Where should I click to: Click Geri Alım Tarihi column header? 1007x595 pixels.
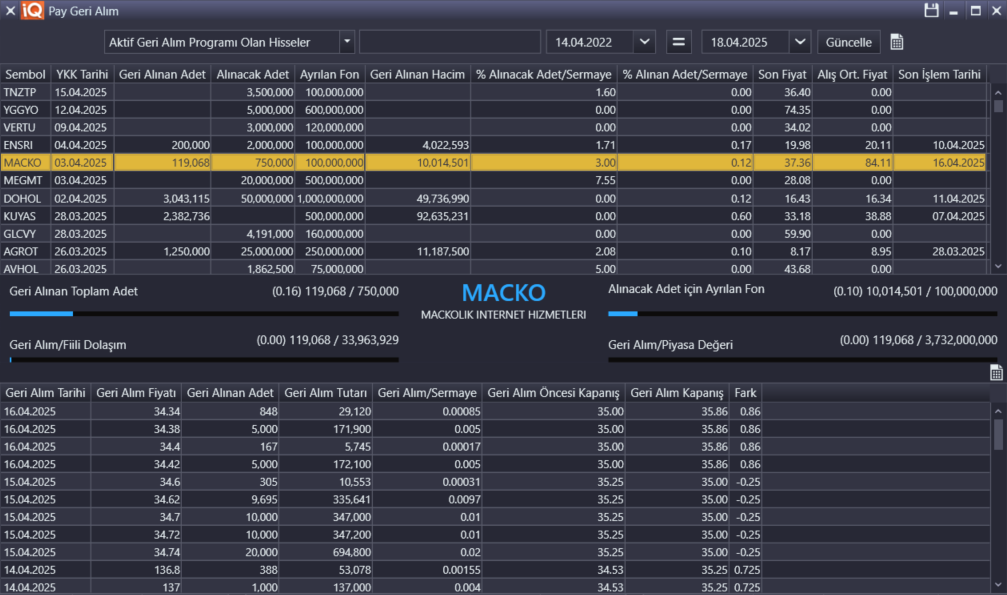46,393
